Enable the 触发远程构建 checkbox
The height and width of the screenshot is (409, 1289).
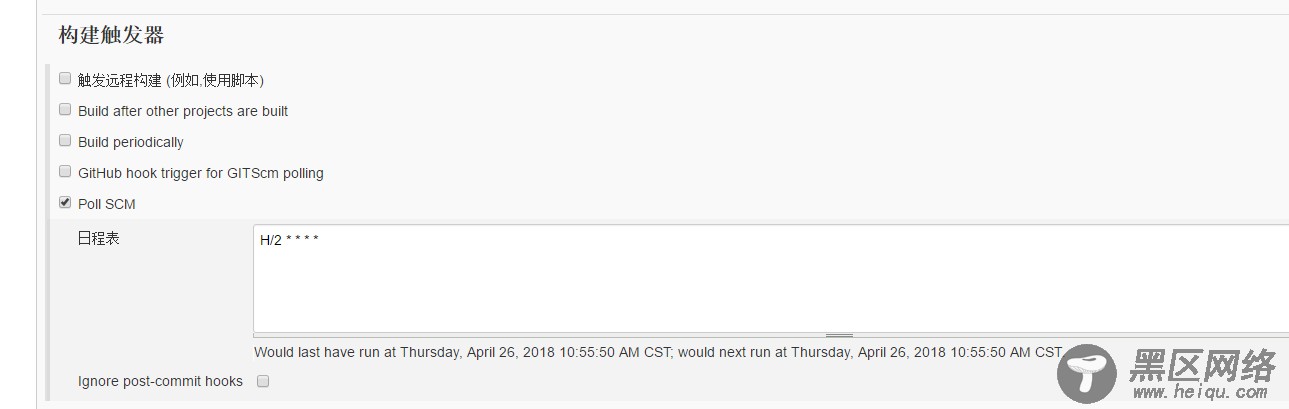tap(65, 79)
